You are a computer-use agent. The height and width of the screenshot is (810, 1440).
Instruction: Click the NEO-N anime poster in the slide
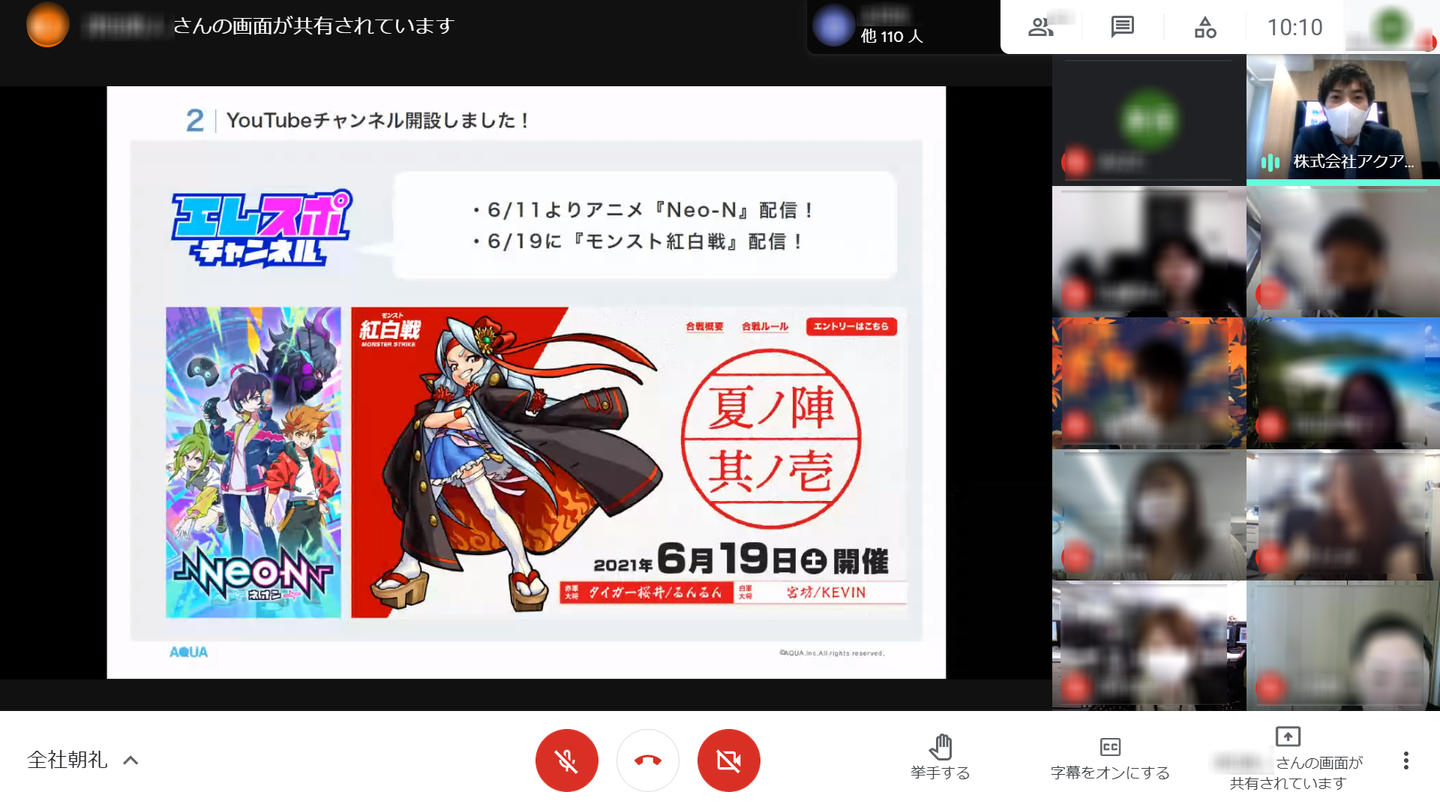pos(253,462)
